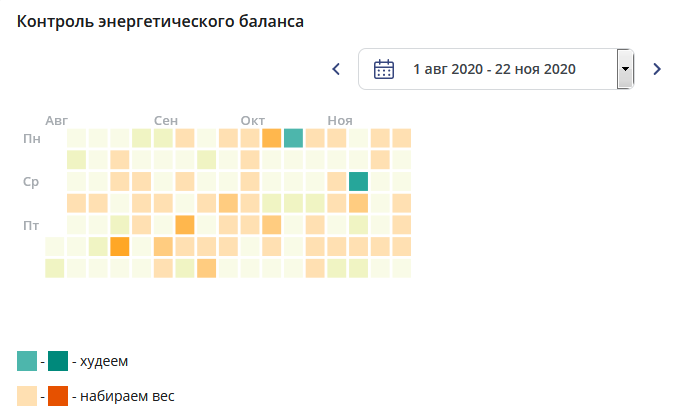679x417 pixels.
Task: Click the dark teal legend swatch
Action: (58, 361)
